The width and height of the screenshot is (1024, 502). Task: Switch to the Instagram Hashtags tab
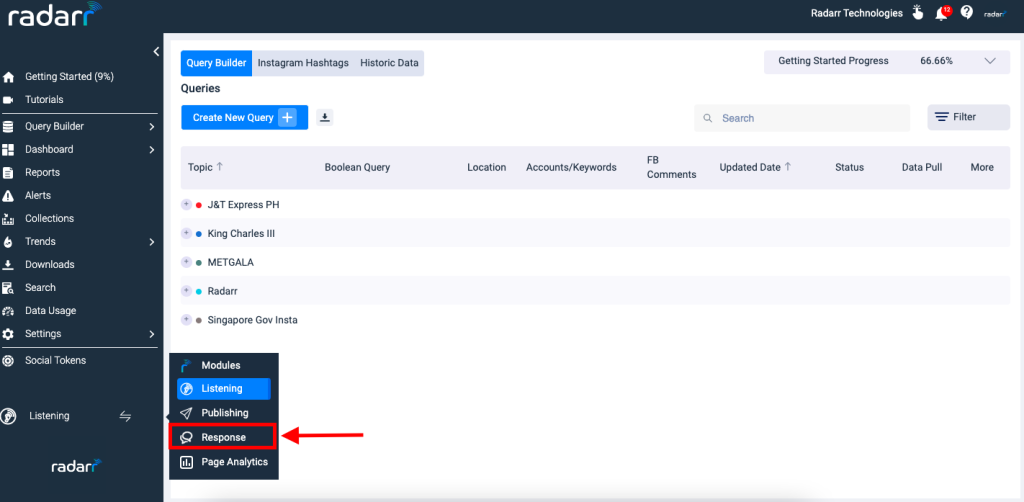(x=303, y=63)
